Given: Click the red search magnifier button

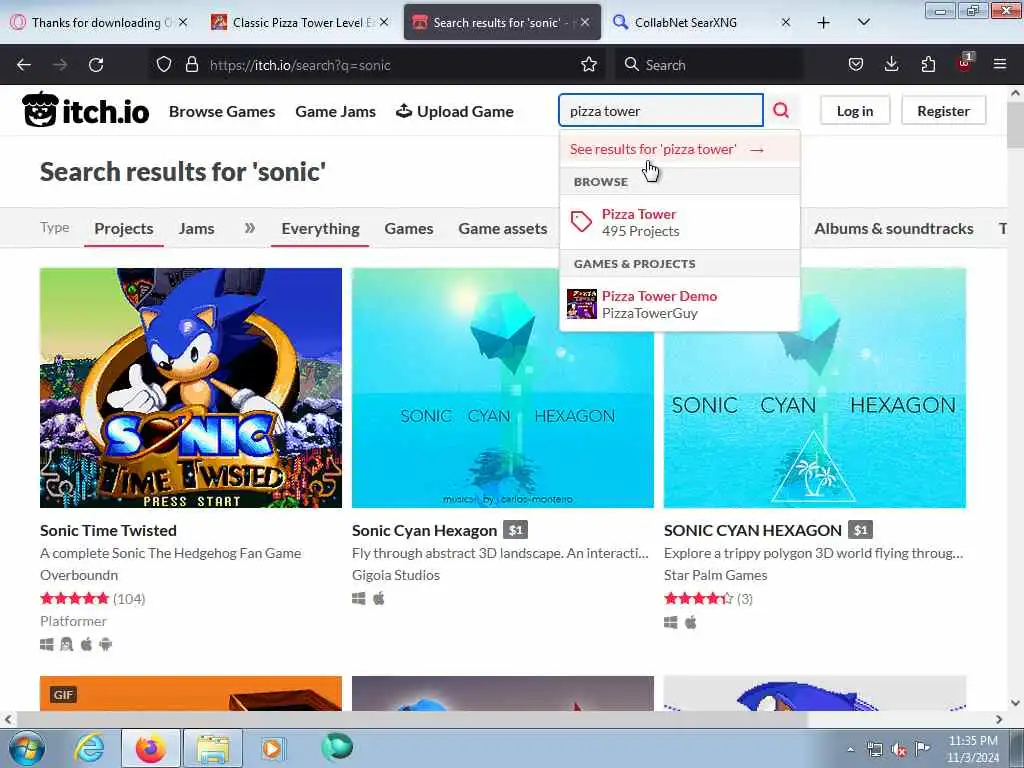Looking at the screenshot, I should 781,110.
